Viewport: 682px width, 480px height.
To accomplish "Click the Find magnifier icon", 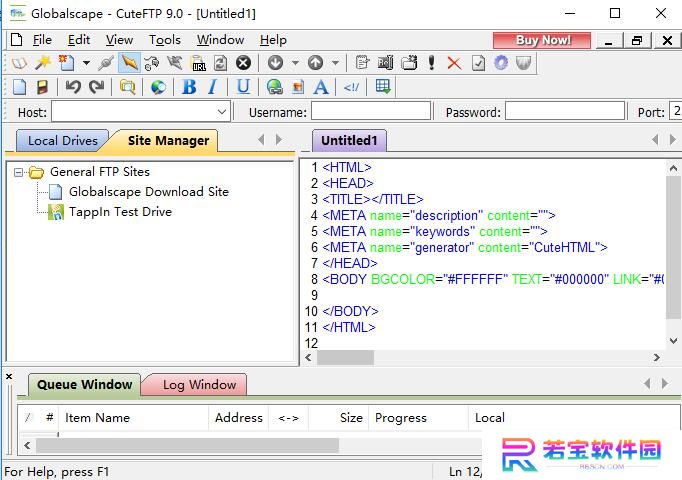I will tap(127, 87).
